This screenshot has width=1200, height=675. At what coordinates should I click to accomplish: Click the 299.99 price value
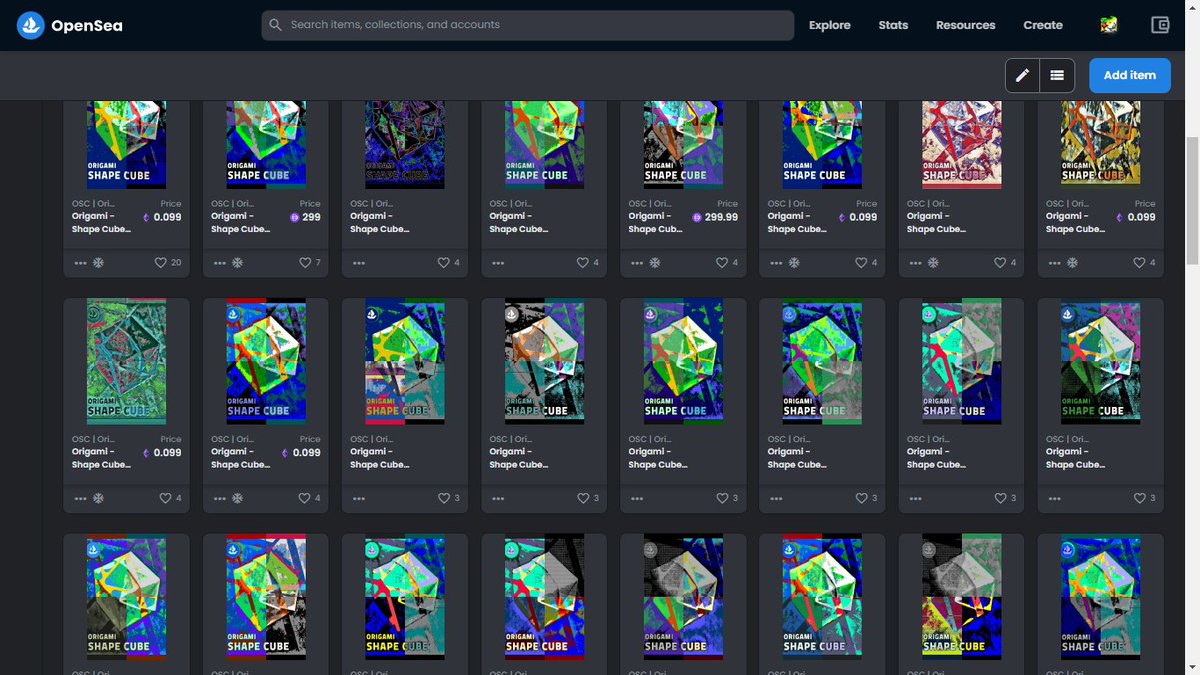(721, 217)
